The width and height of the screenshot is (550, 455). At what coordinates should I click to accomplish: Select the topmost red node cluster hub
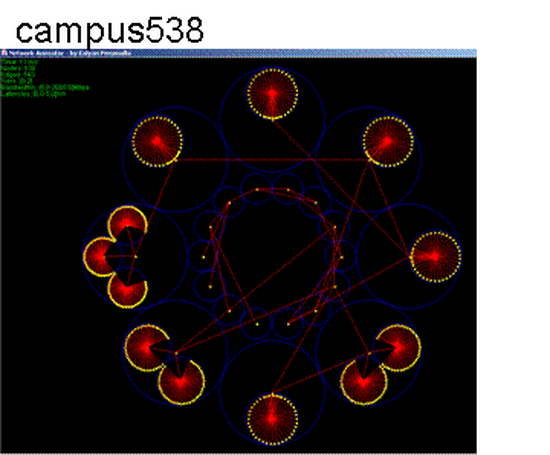tap(273, 93)
